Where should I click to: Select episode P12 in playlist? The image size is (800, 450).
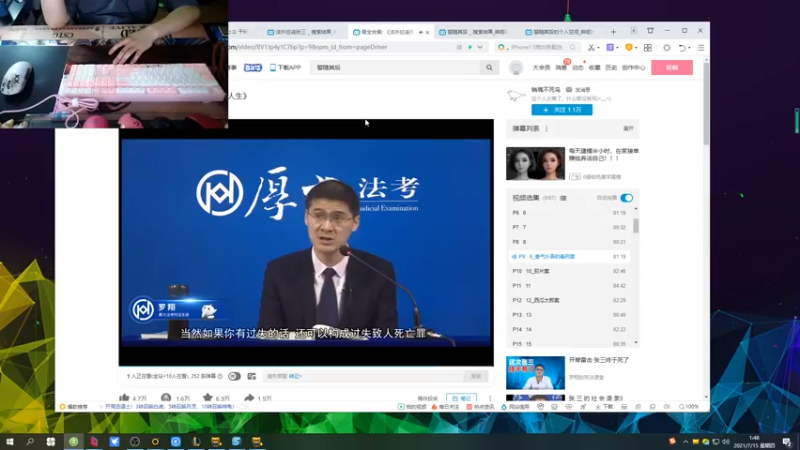click(569, 300)
